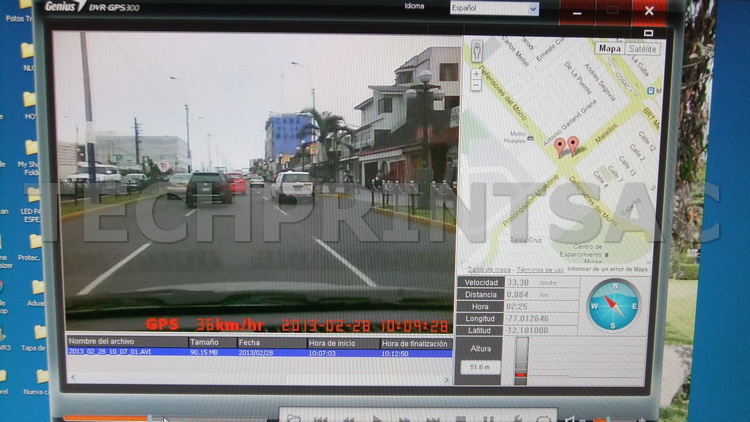
Task: Click the Longitud value -77.012646
Action: coord(527,319)
